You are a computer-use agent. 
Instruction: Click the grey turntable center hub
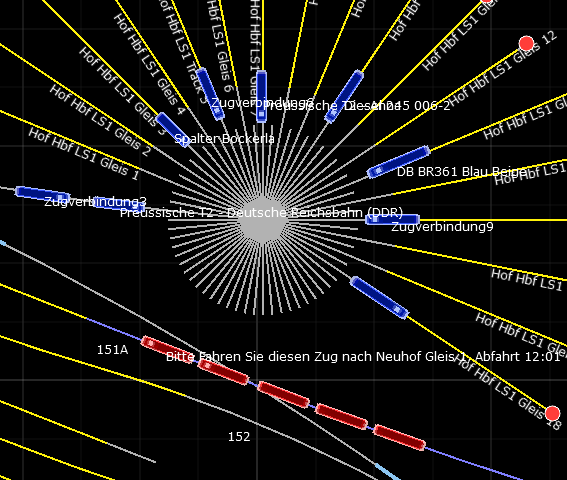pos(263,220)
